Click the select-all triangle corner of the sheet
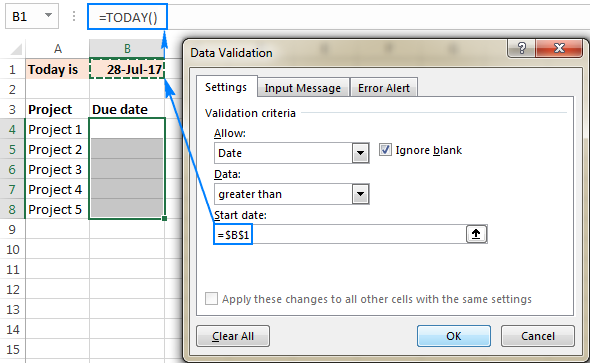Viewport: 590px width, 363px height. pyautogui.click(x=16, y=49)
